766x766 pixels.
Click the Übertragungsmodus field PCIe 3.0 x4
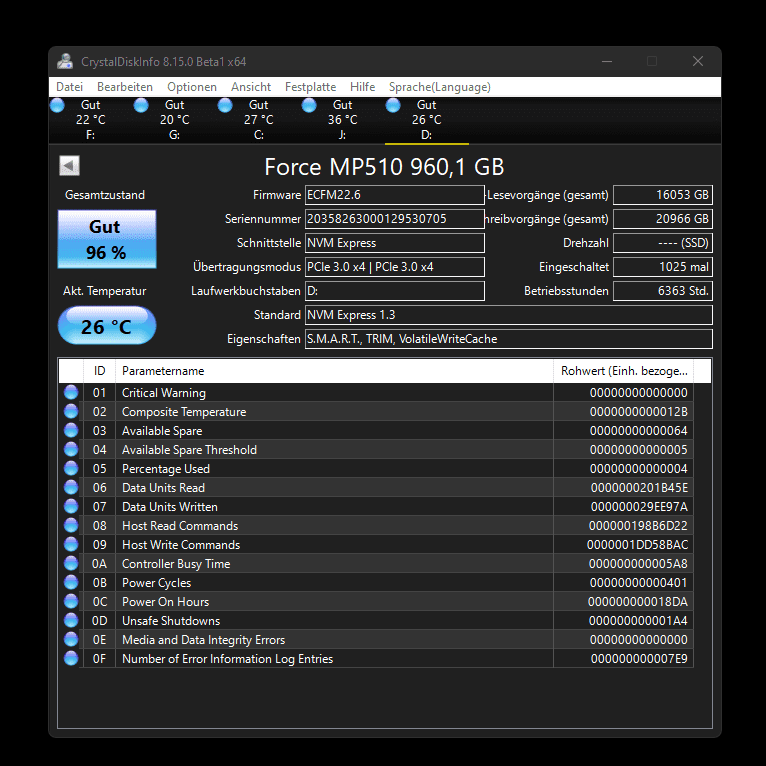[395, 267]
